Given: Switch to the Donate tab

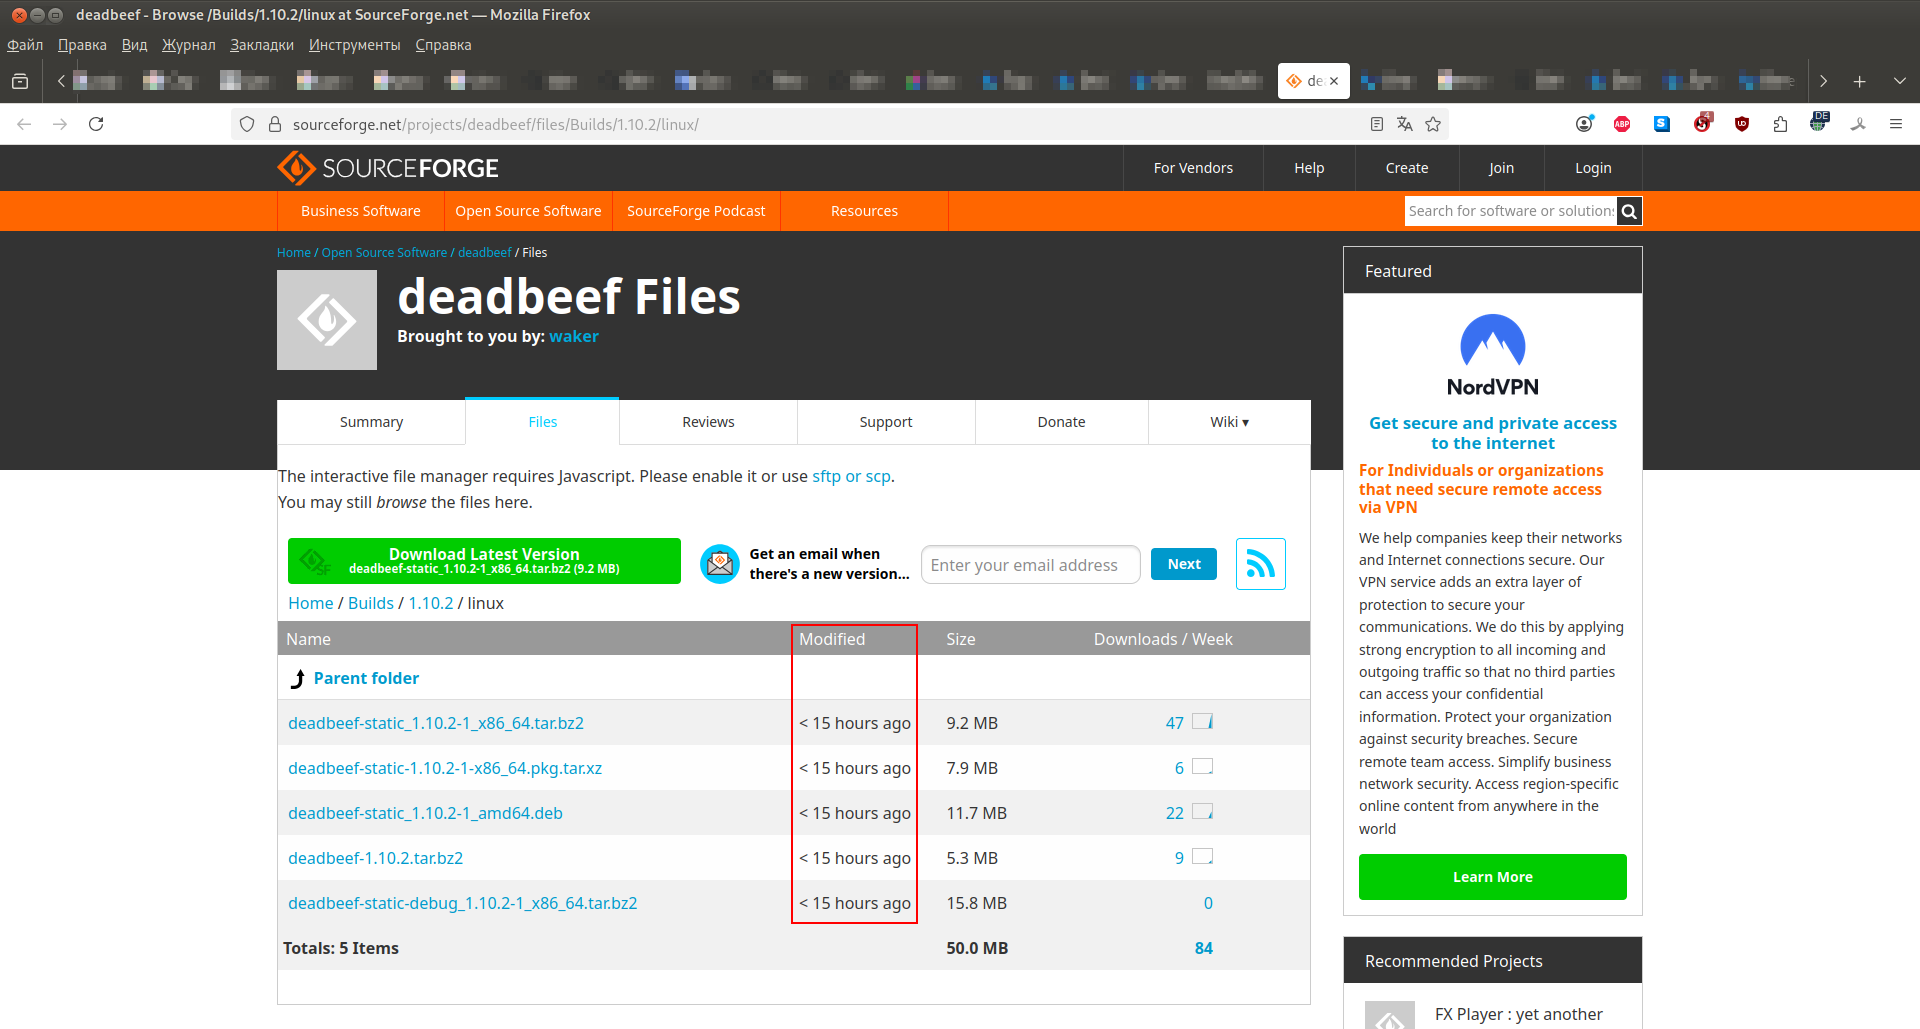Looking at the screenshot, I should tap(1061, 422).
